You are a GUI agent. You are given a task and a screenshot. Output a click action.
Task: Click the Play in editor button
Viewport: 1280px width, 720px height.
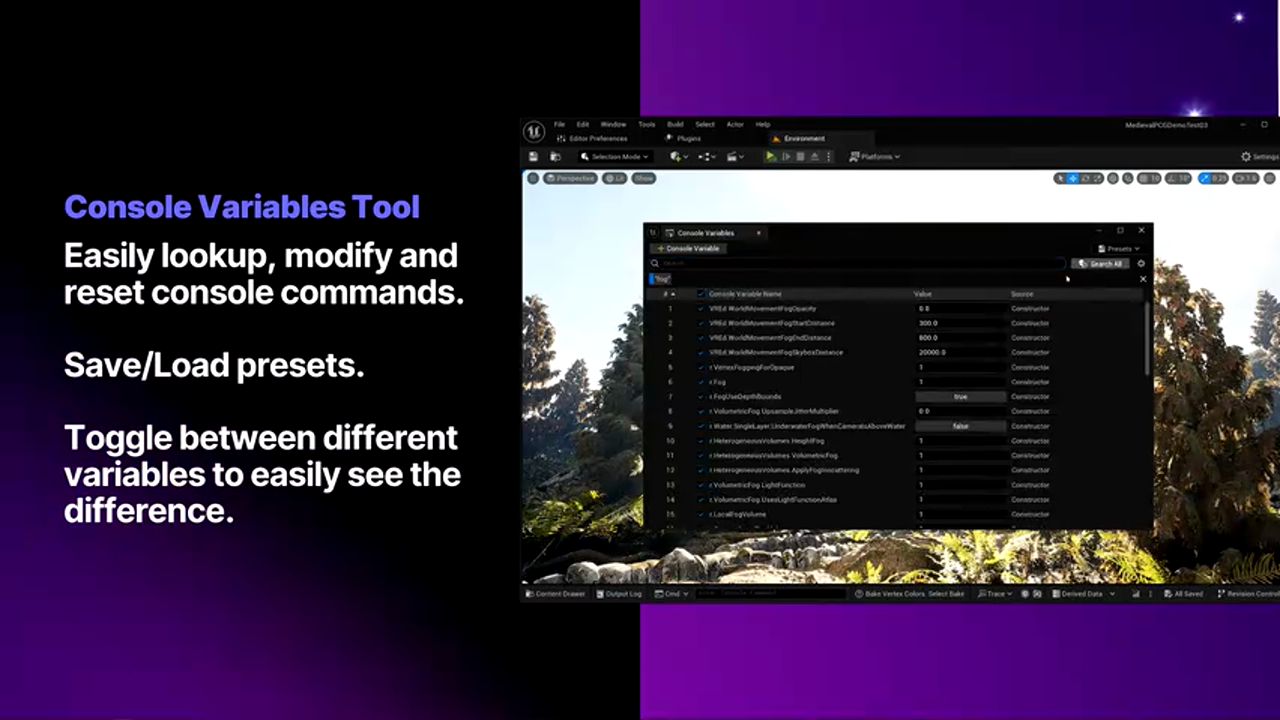click(x=770, y=157)
